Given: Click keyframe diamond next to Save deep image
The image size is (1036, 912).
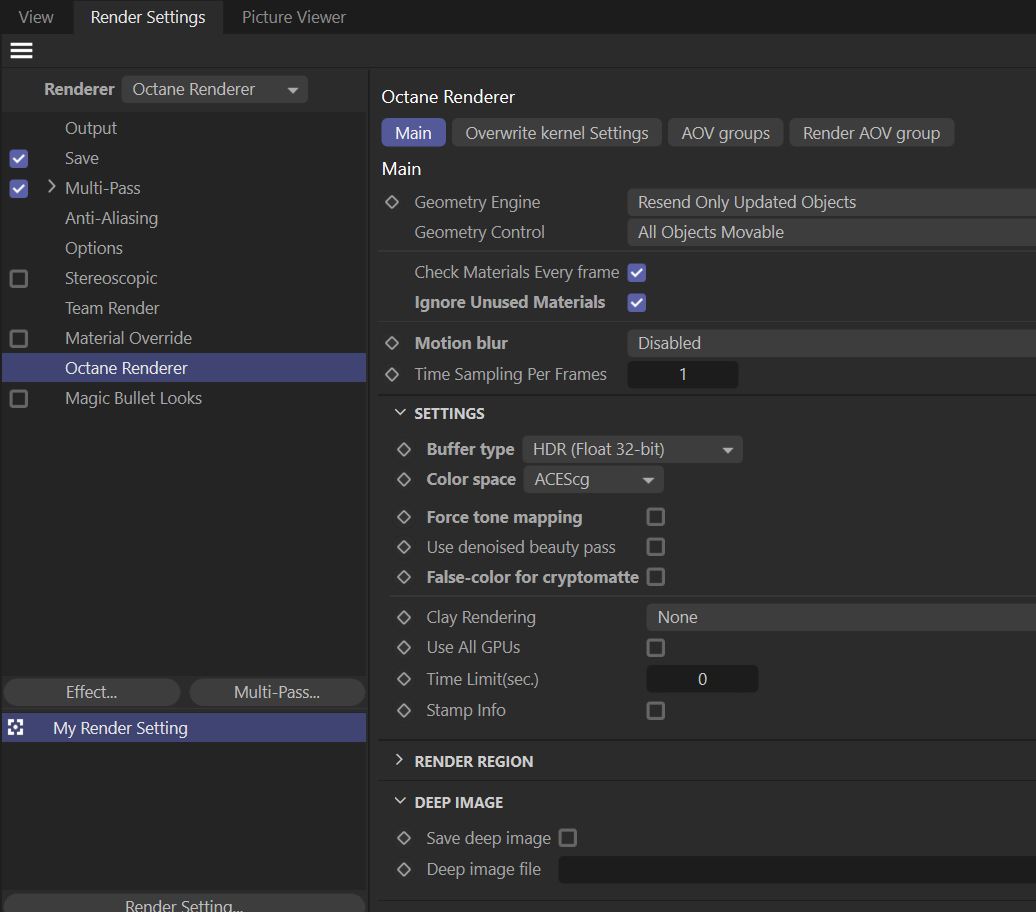Looking at the screenshot, I should [404, 838].
